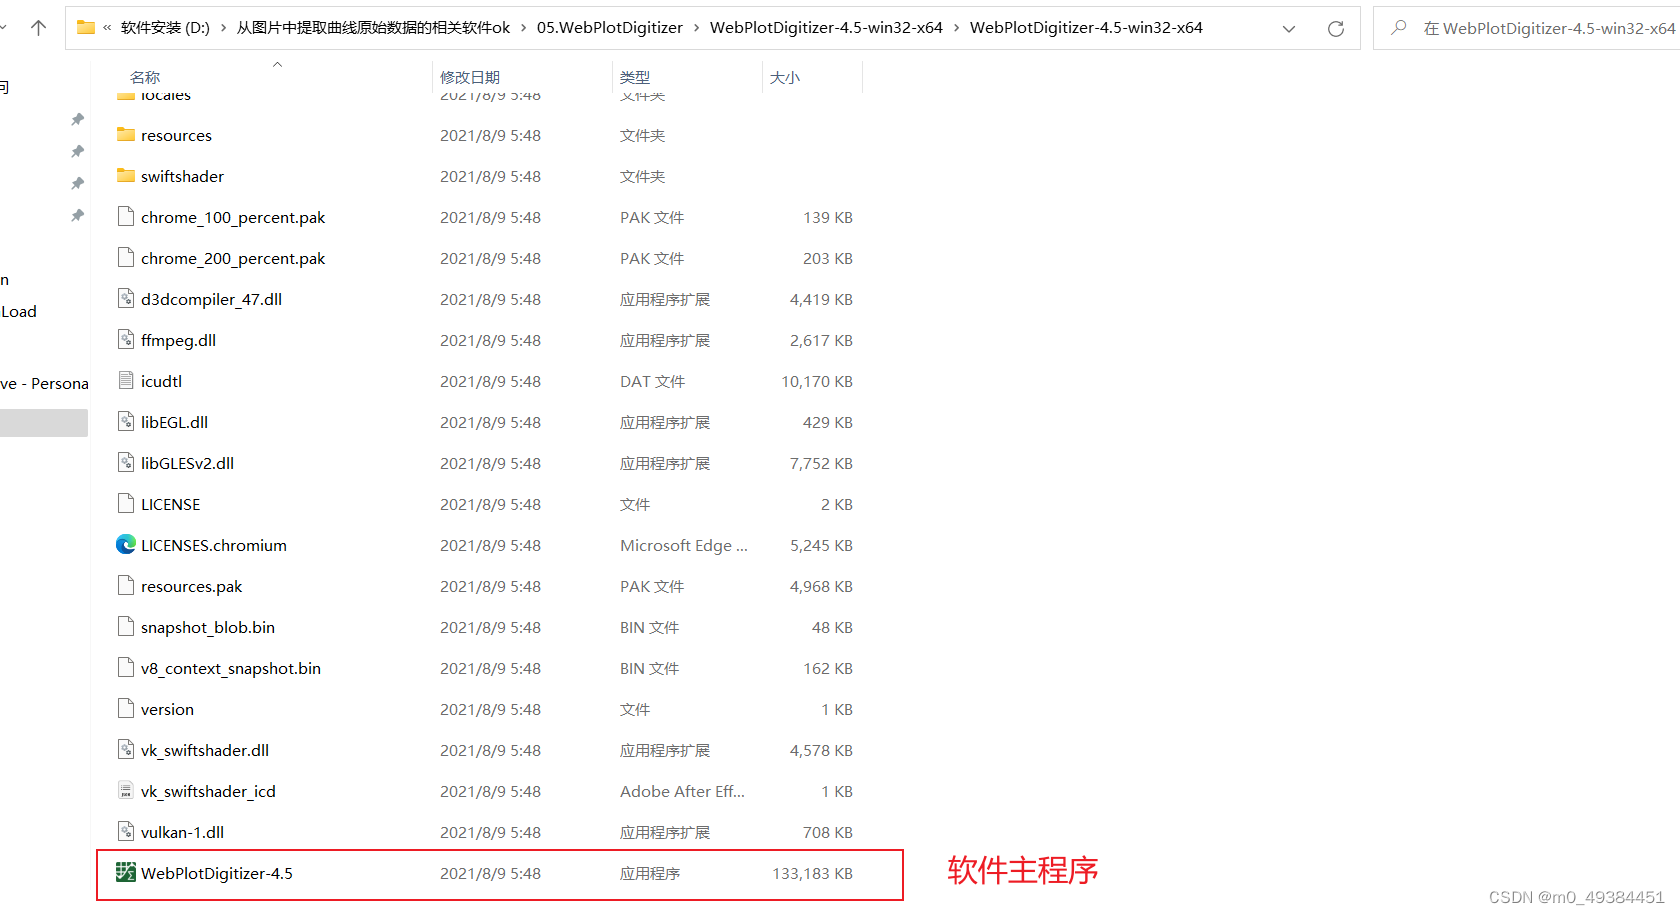Open the address bar history dropdown
The width and height of the screenshot is (1680, 915).
tap(1289, 28)
